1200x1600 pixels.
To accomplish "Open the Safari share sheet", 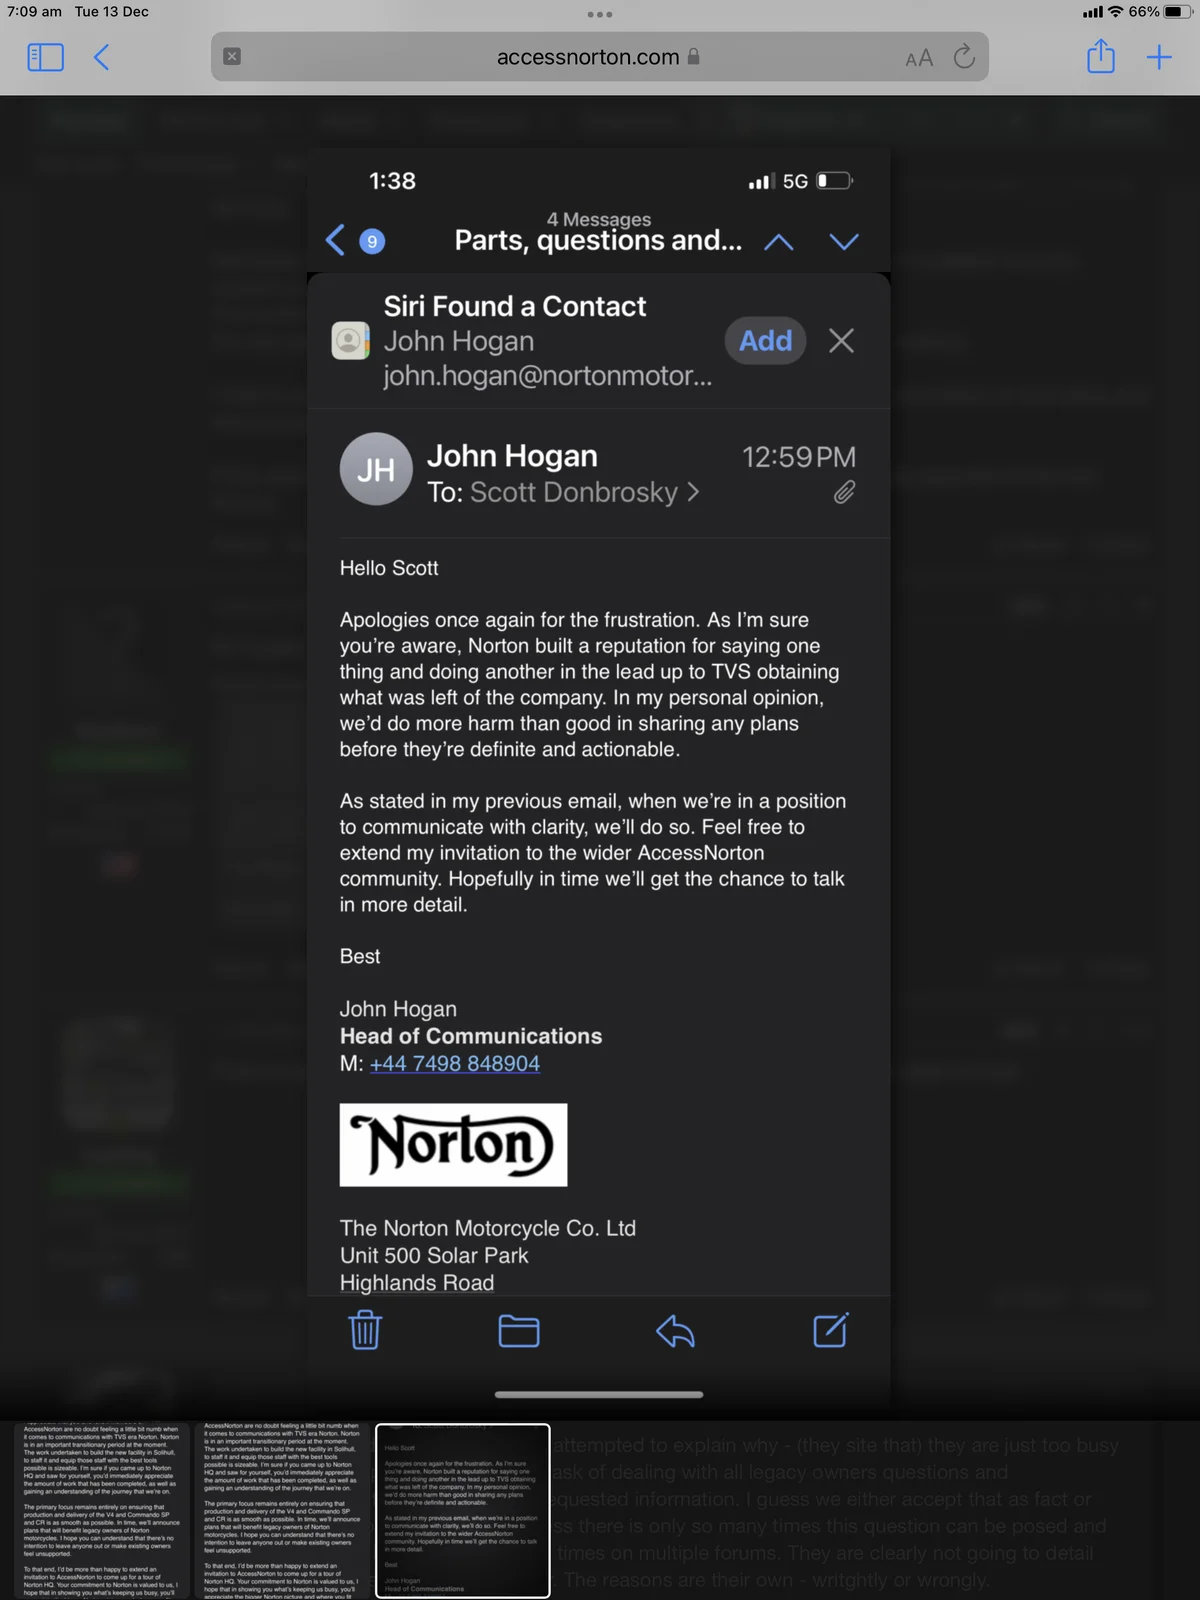I will (x=1100, y=56).
